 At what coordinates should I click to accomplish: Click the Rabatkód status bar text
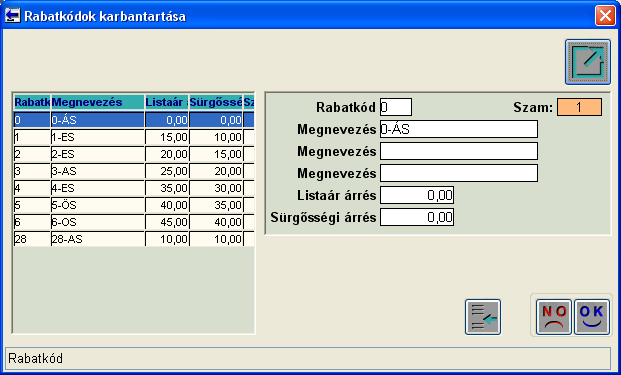click(36, 358)
